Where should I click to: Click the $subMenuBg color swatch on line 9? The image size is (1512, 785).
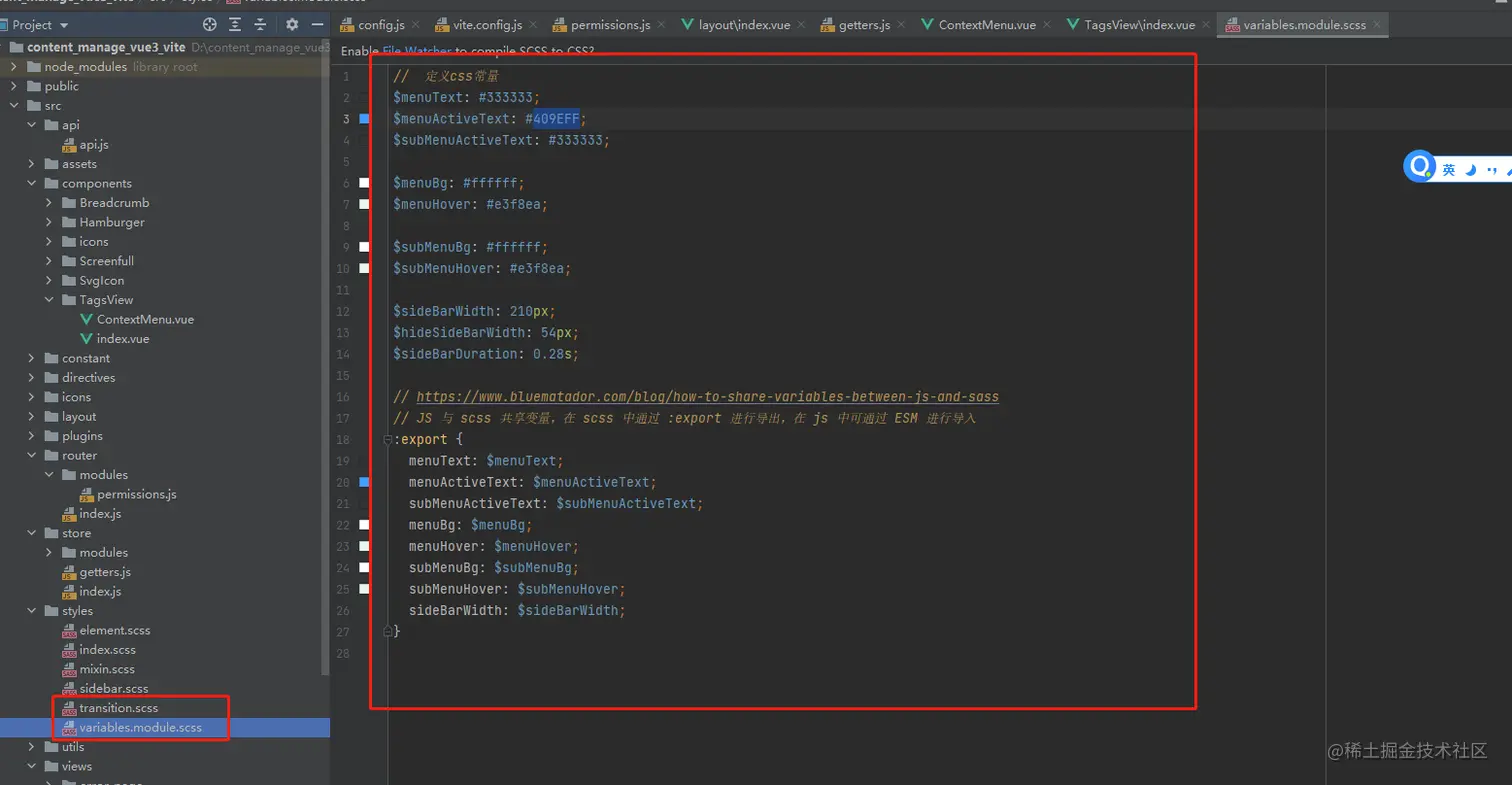(365, 247)
